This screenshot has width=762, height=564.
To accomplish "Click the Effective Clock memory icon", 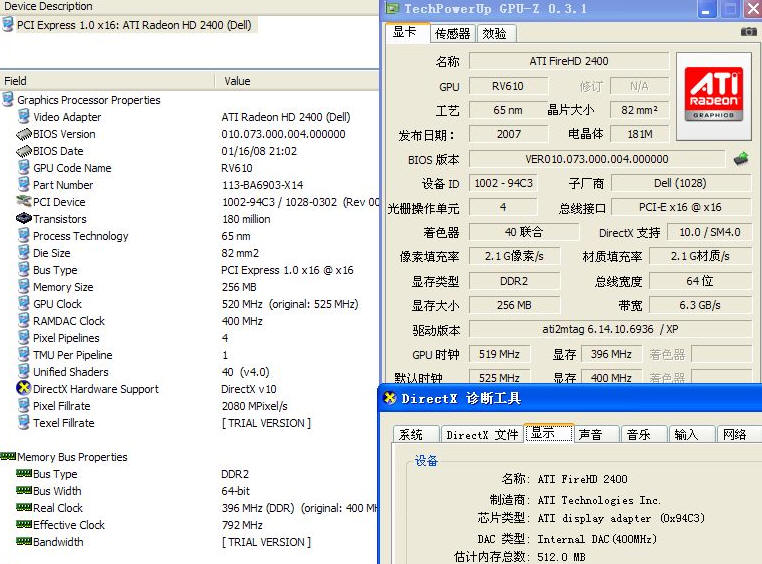I will (x=23, y=524).
